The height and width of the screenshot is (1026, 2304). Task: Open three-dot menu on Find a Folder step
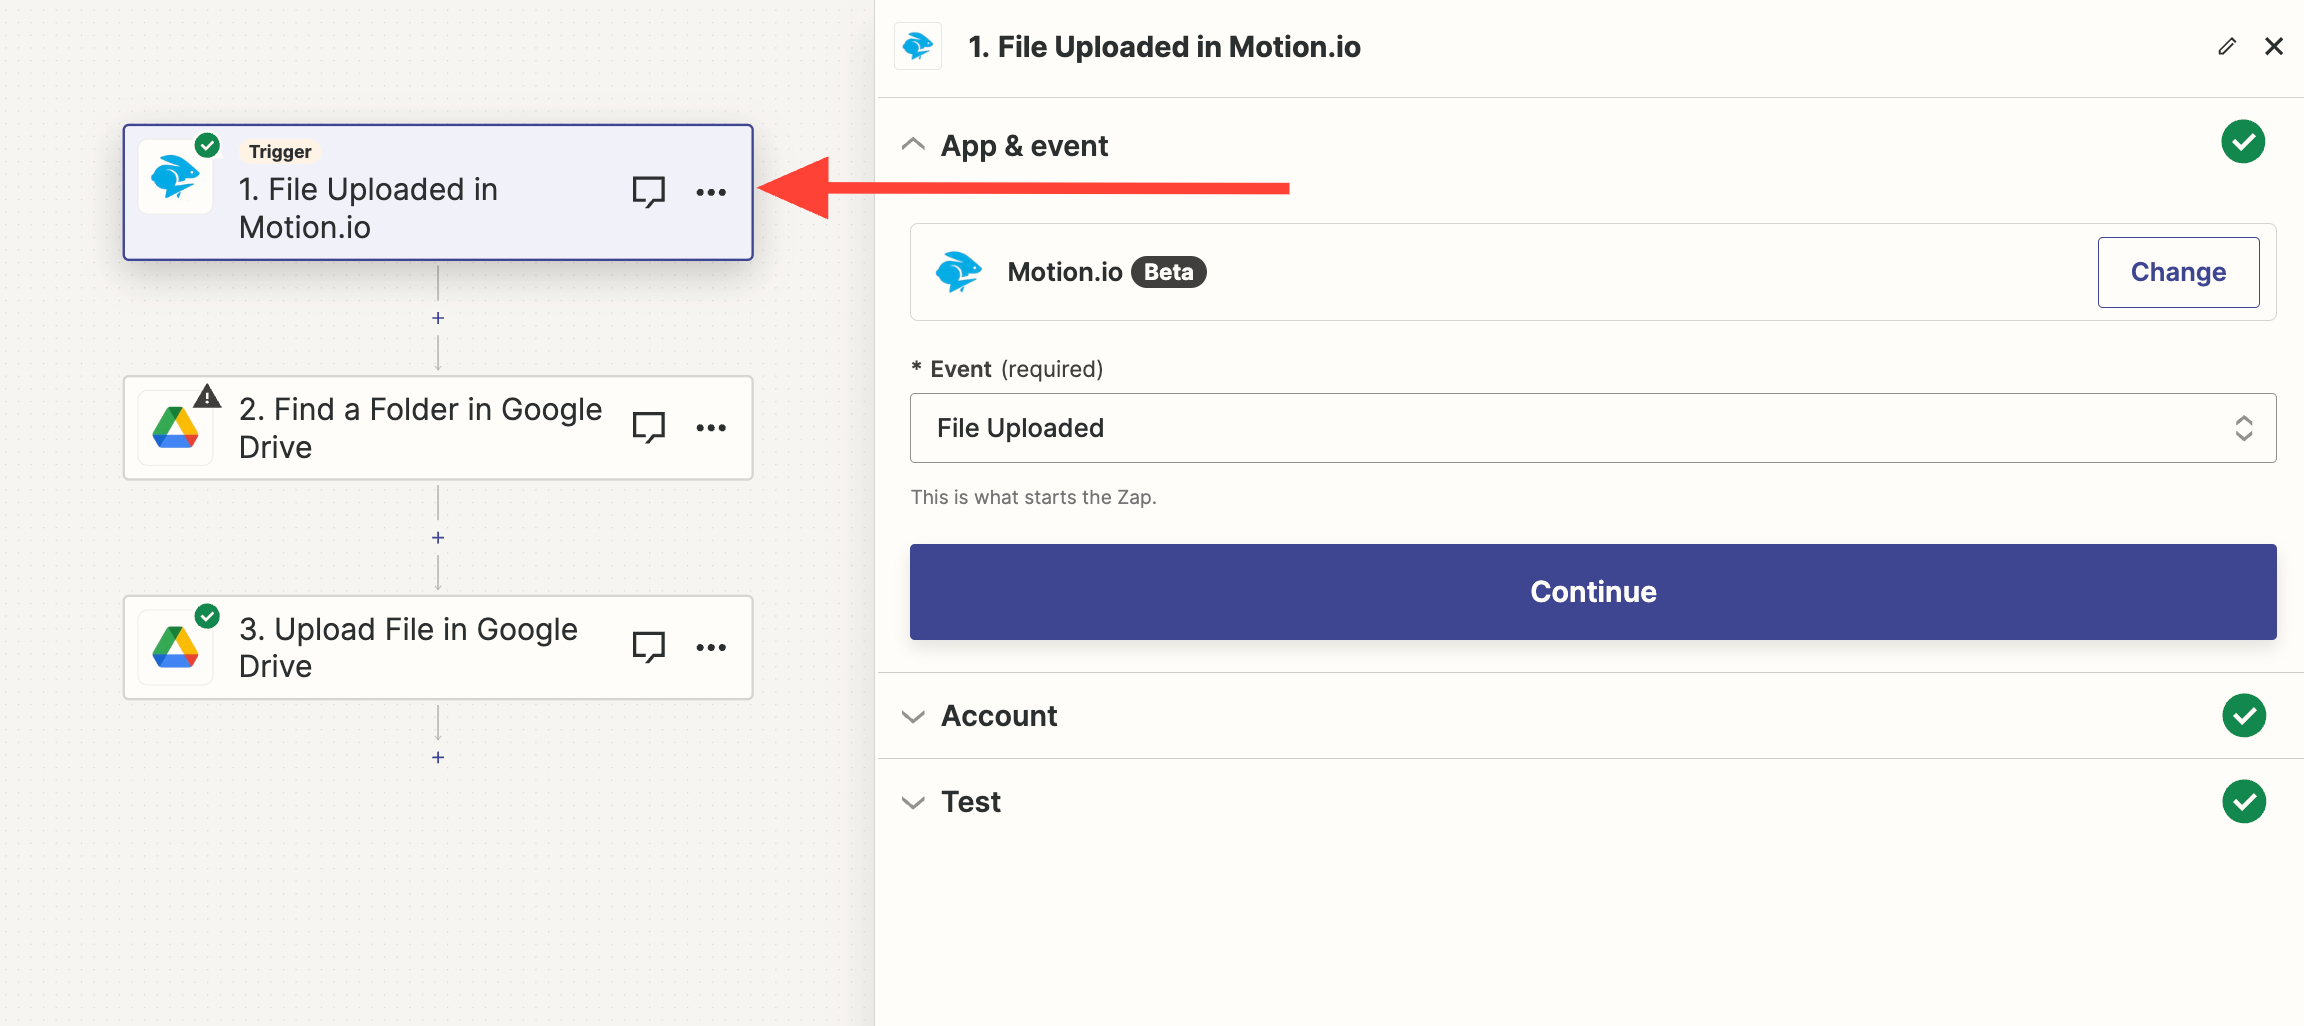point(711,428)
